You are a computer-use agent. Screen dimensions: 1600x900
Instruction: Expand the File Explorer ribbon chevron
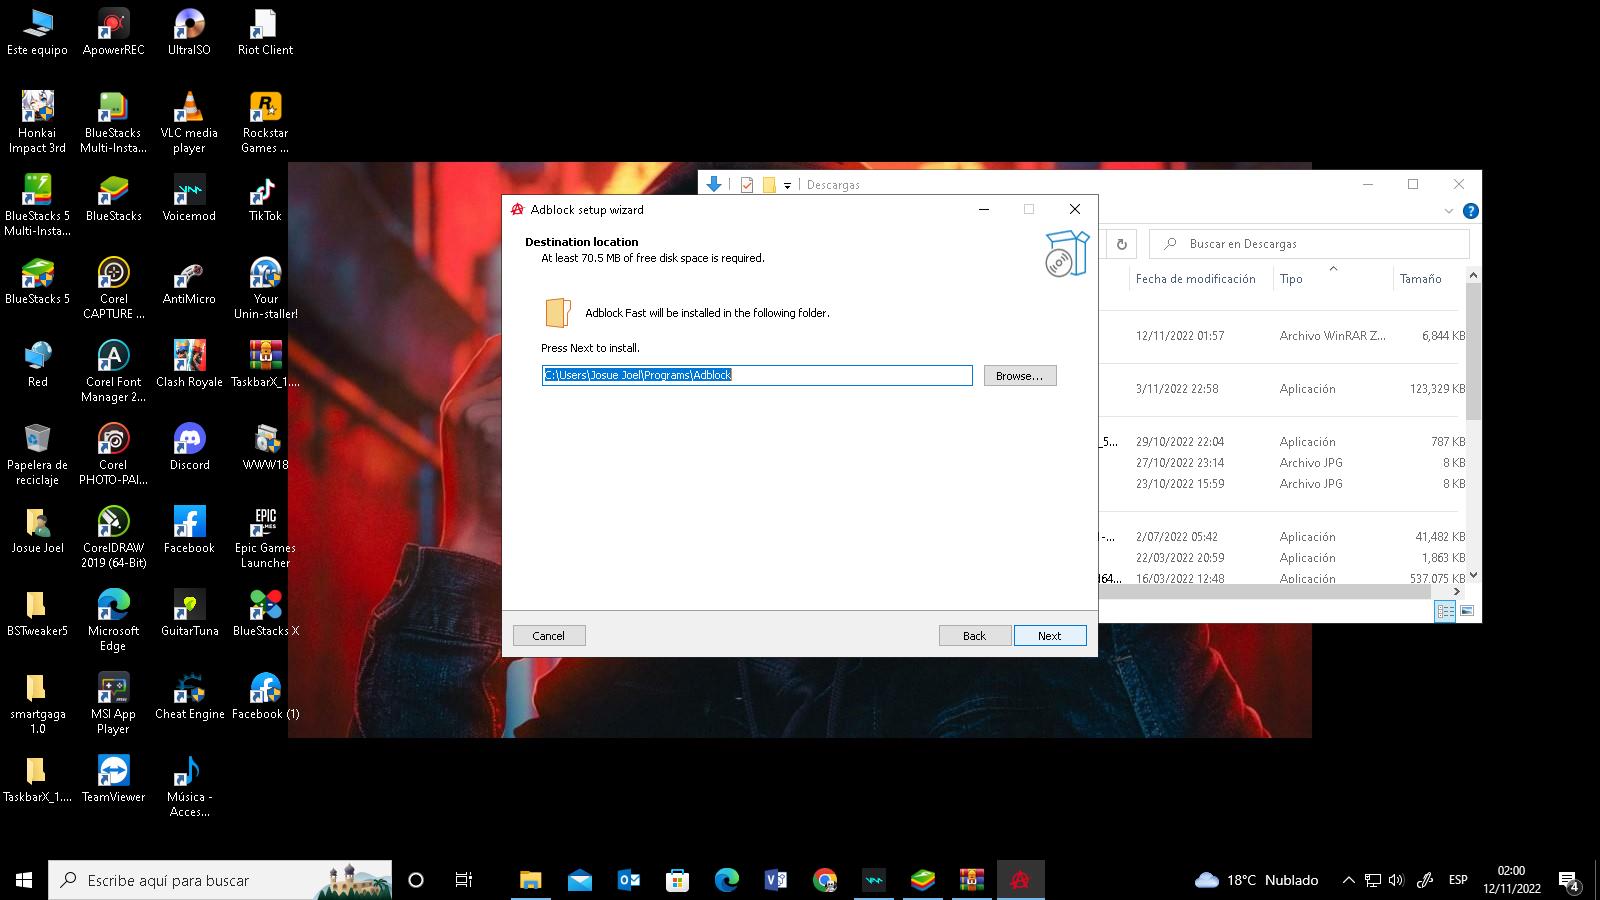(x=1448, y=211)
